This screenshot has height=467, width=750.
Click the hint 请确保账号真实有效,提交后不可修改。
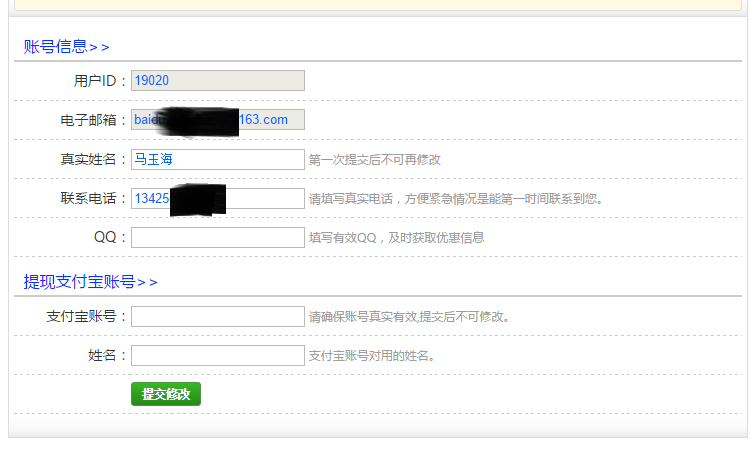coord(409,317)
